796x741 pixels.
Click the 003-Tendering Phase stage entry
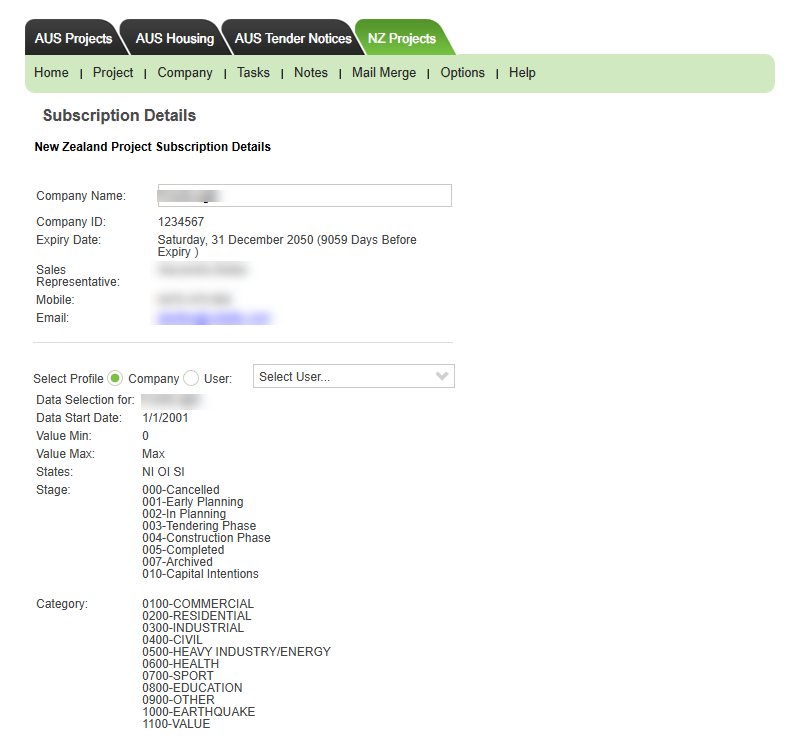tap(199, 526)
